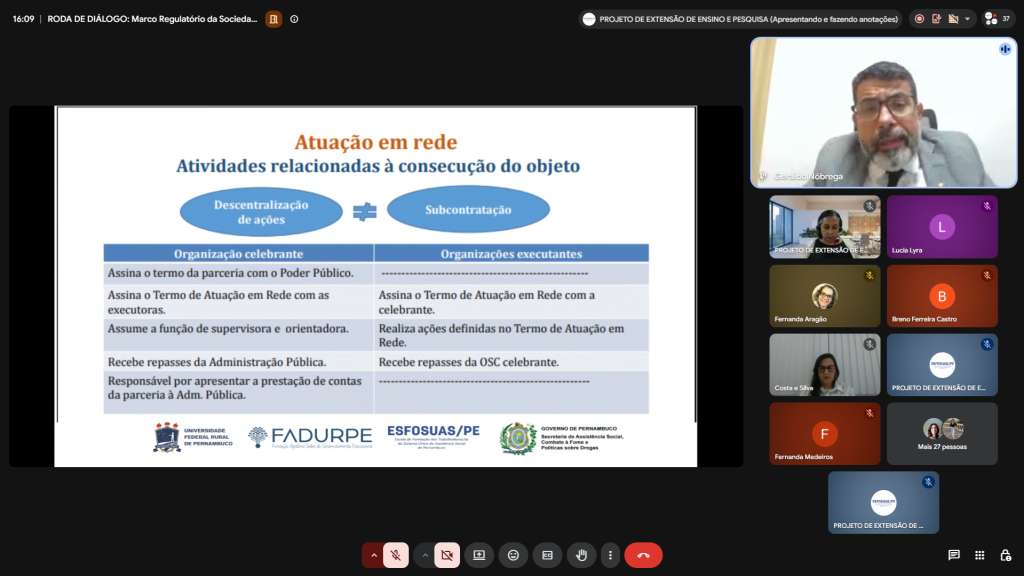Click Fernanda Medeiros's red F avatar

point(824,434)
